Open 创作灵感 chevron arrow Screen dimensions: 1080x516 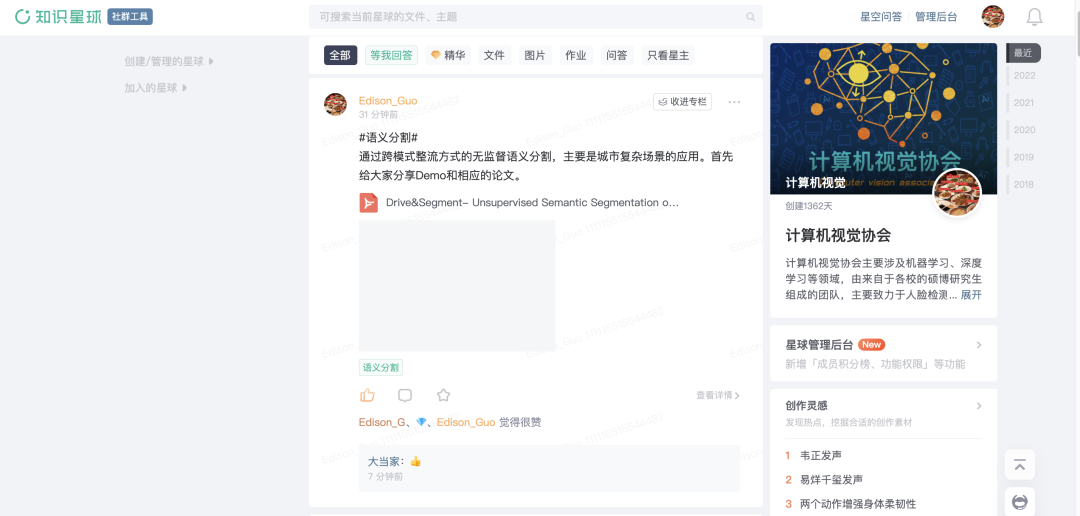979,406
